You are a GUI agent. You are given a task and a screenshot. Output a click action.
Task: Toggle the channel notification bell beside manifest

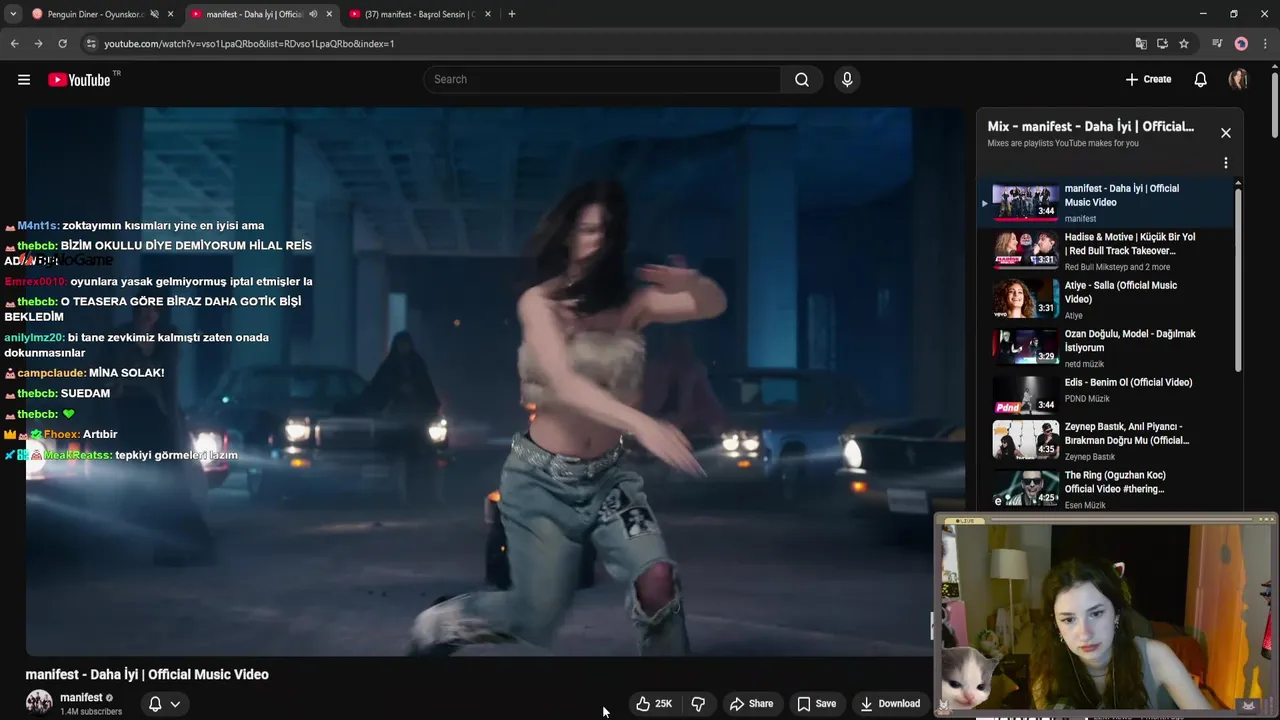pos(155,704)
